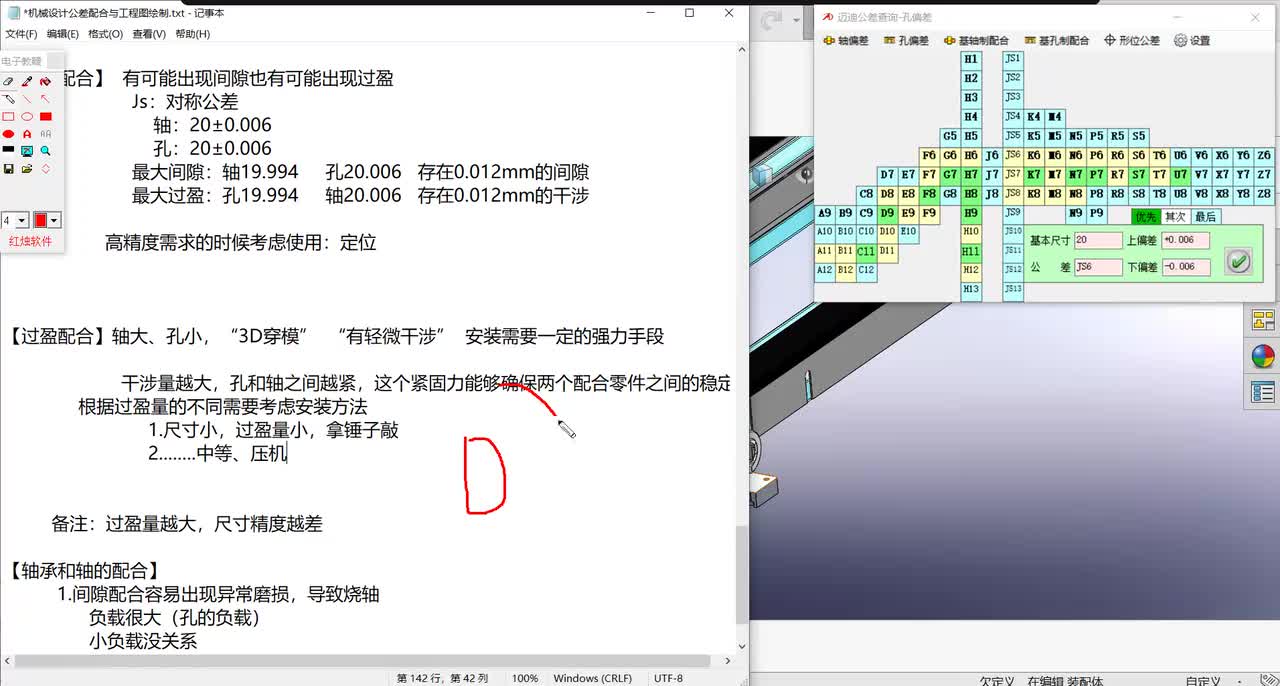
Task: Click the UTF-8 encoding status entry
Action: pos(668,678)
